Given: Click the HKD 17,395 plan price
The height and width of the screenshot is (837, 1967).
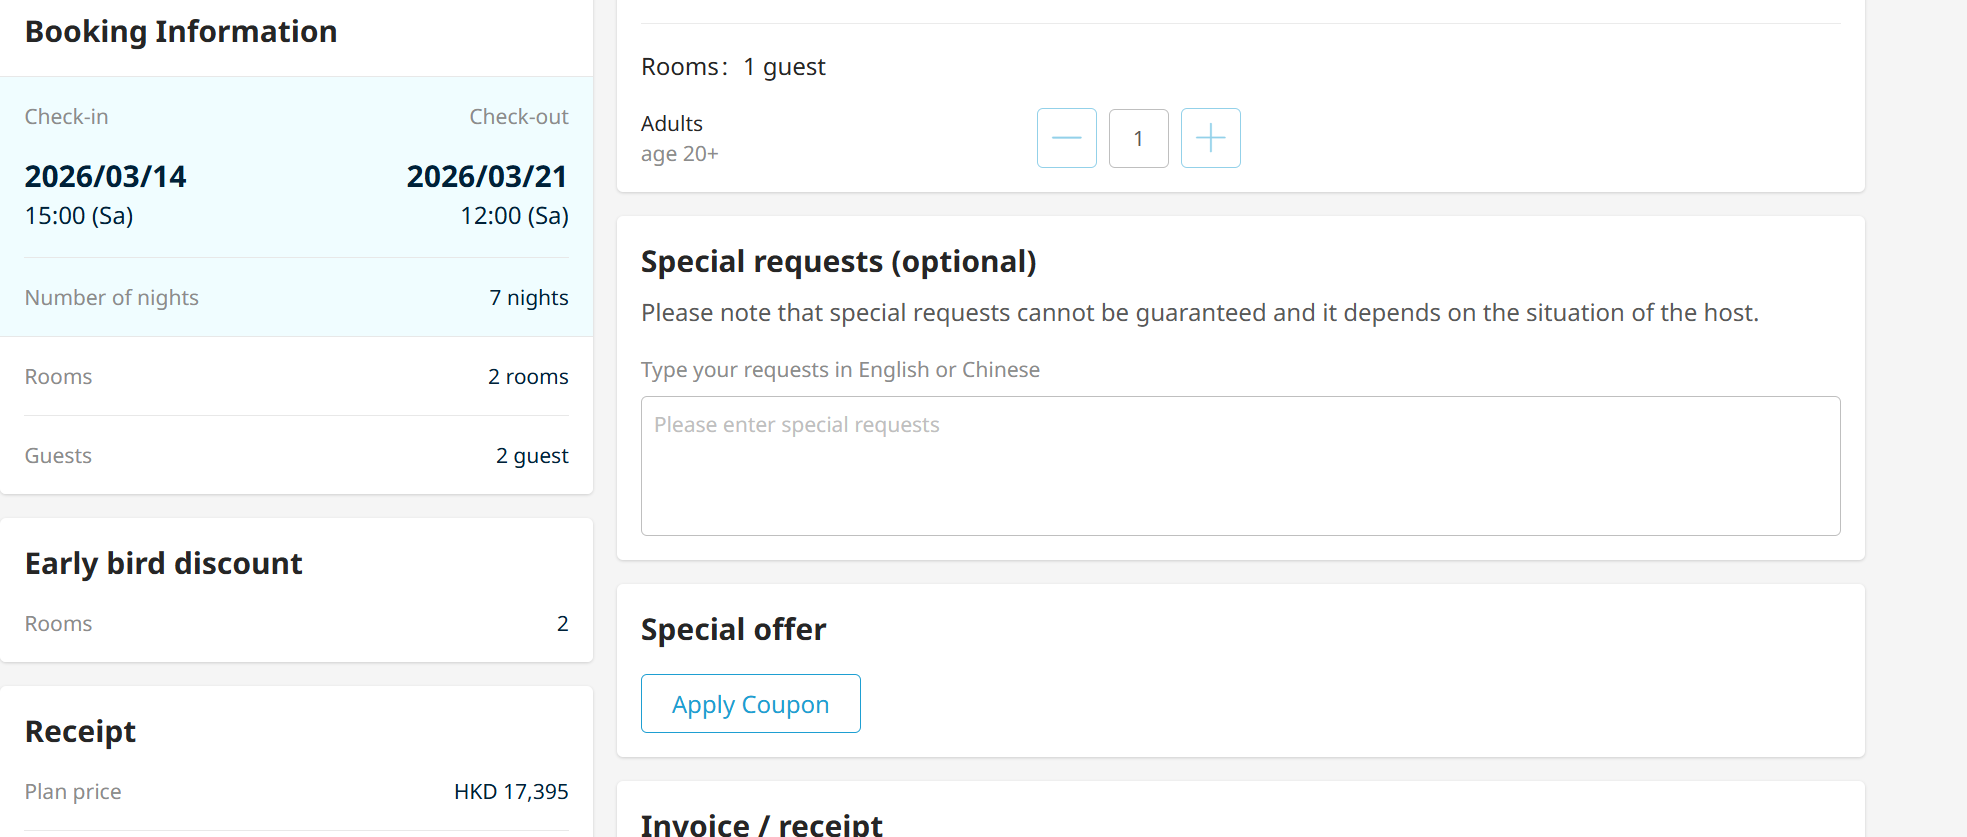Looking at the screenshot, I should [511, 792].
